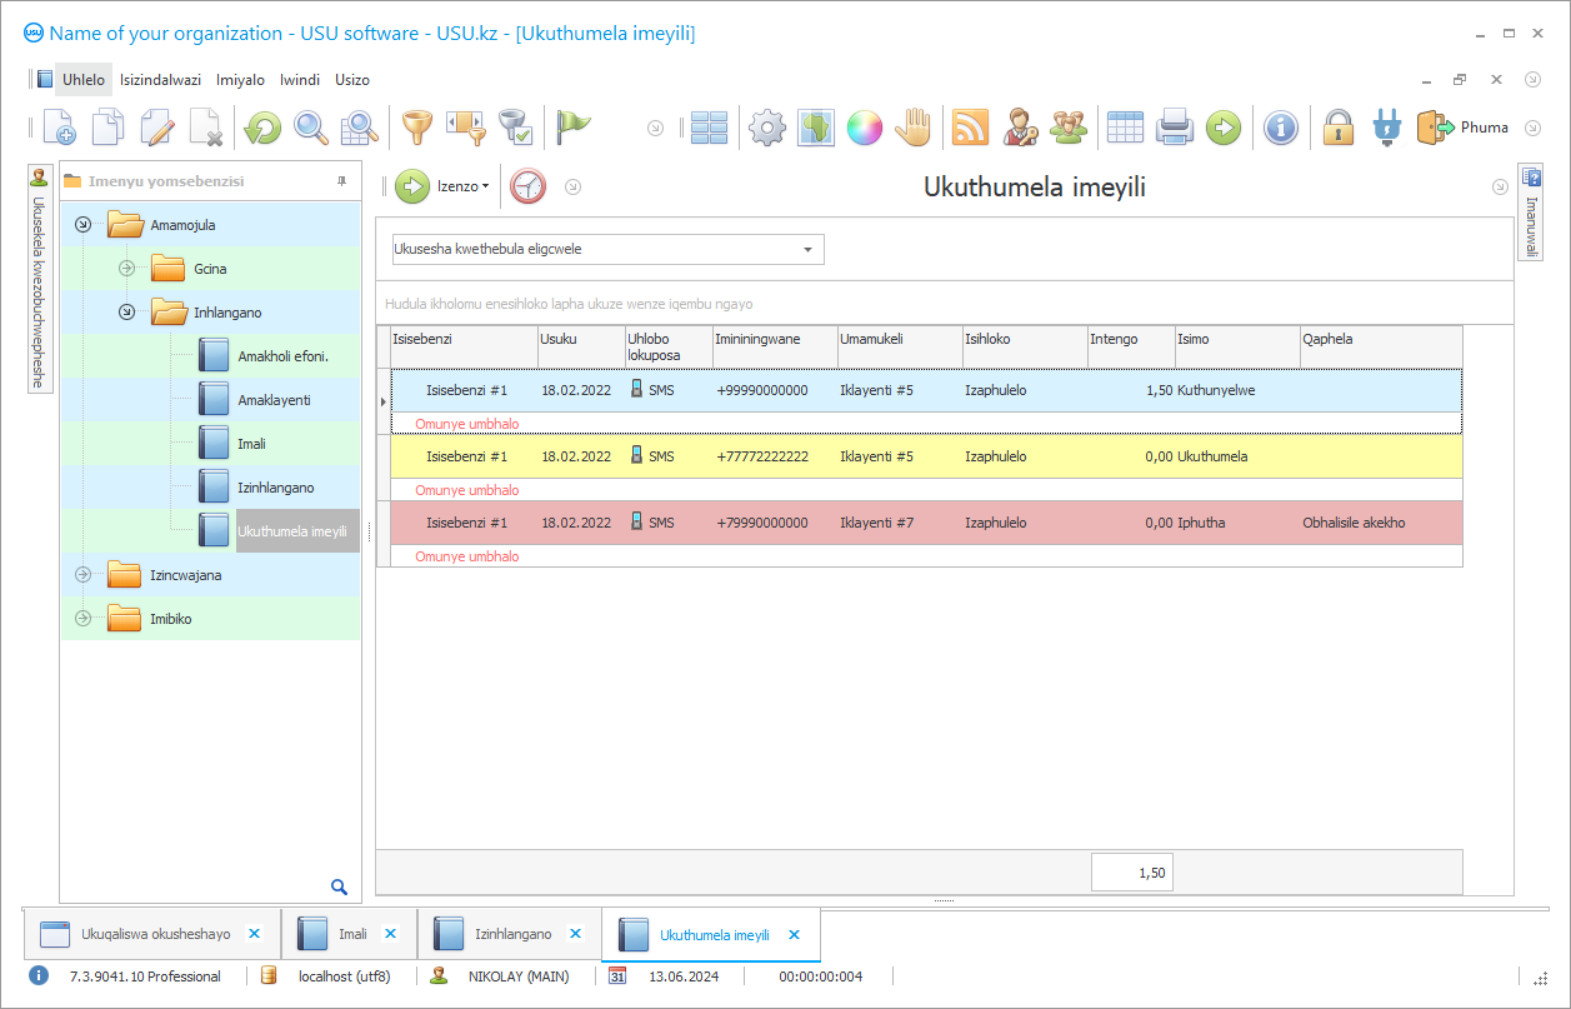Click the refresh green arrow icon
Screen dimensions: 1571x1009
click(263, 128)
